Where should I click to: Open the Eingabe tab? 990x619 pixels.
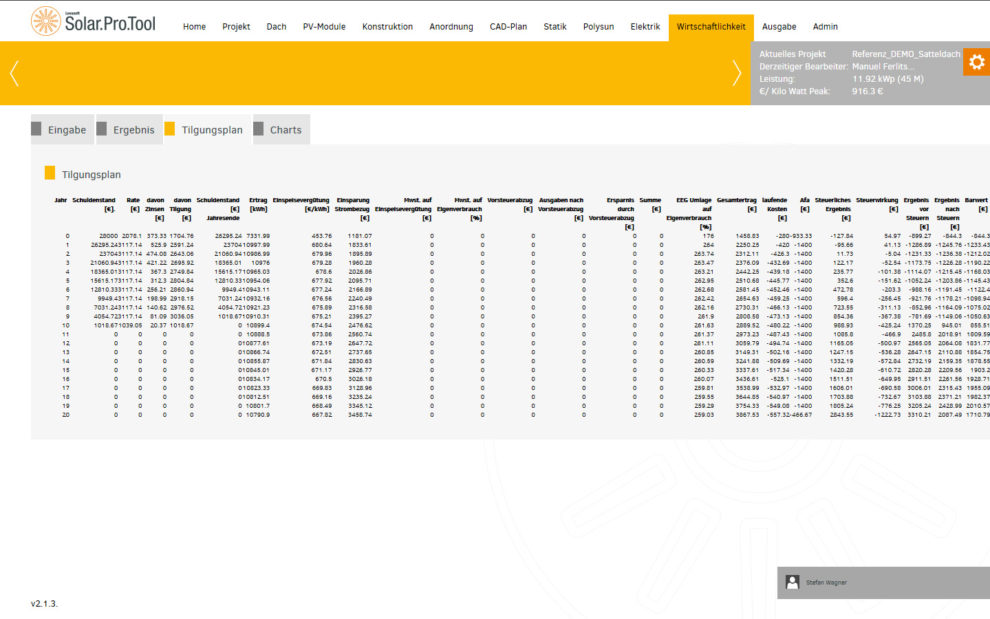(x=60, y=130)
